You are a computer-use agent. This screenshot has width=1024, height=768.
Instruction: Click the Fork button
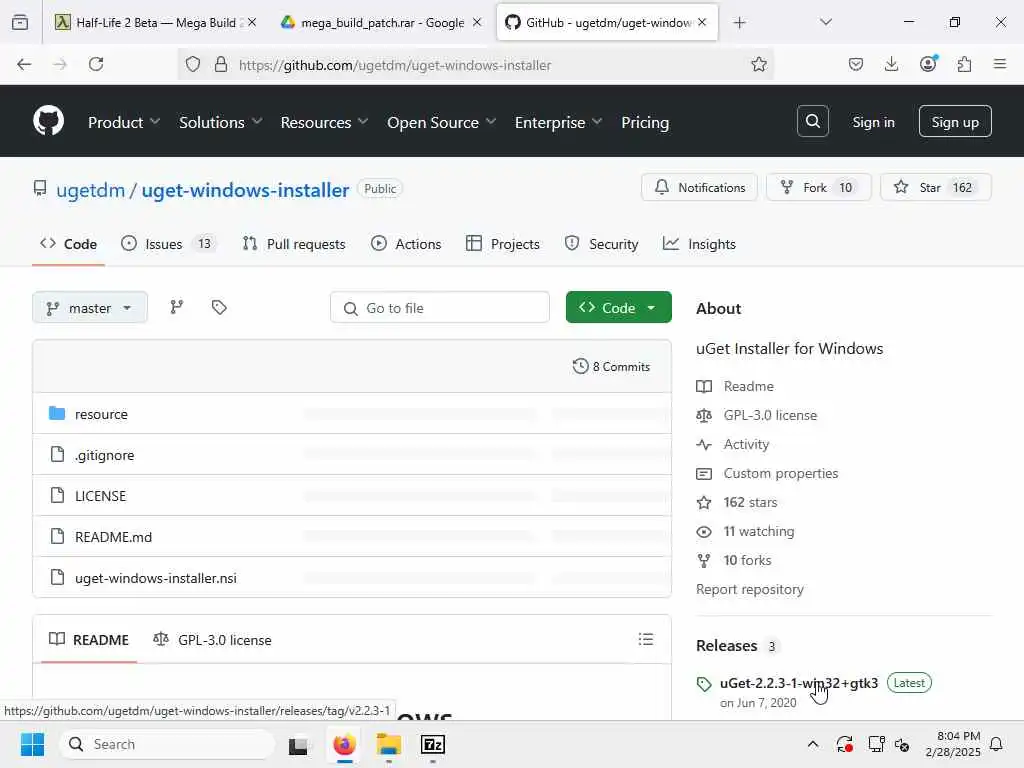[x=819, y=187]
